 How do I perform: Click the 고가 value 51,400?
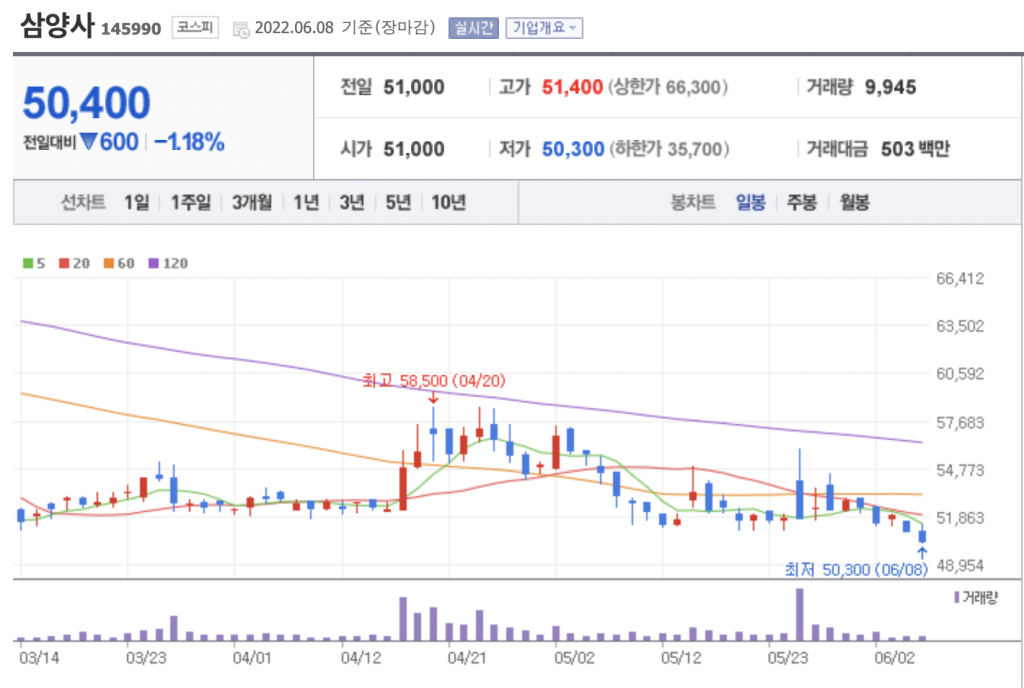pyautogui.click(x=572, y=87)
